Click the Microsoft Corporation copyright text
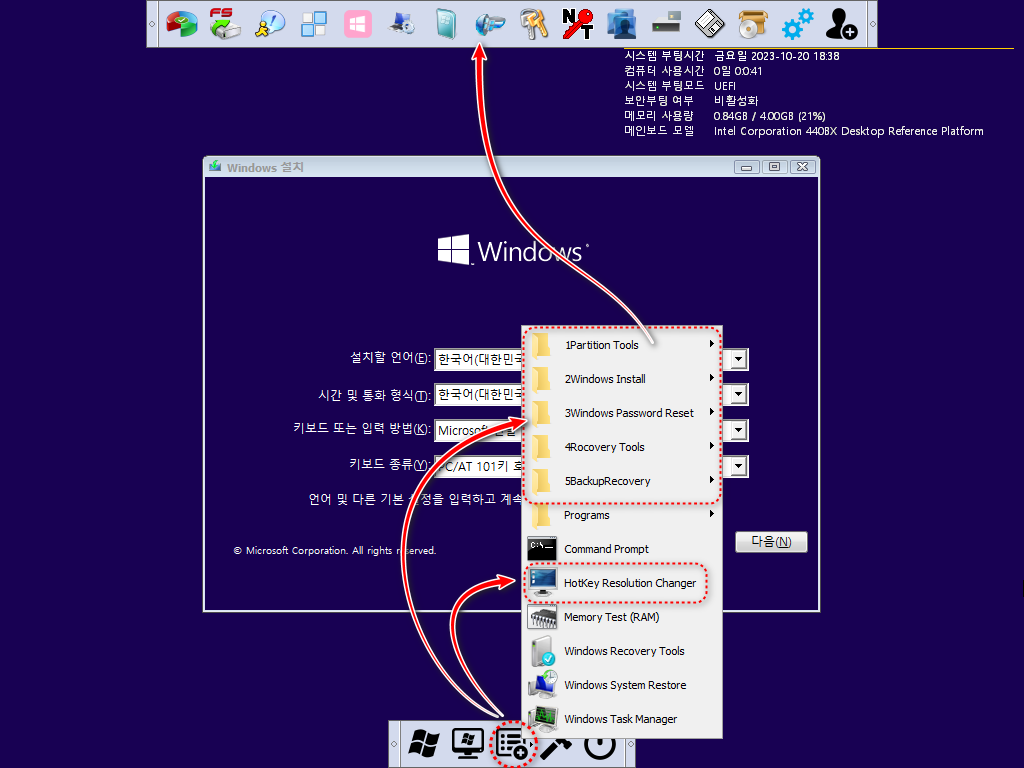Viewport: 1024px width, 768px height. 334,551
